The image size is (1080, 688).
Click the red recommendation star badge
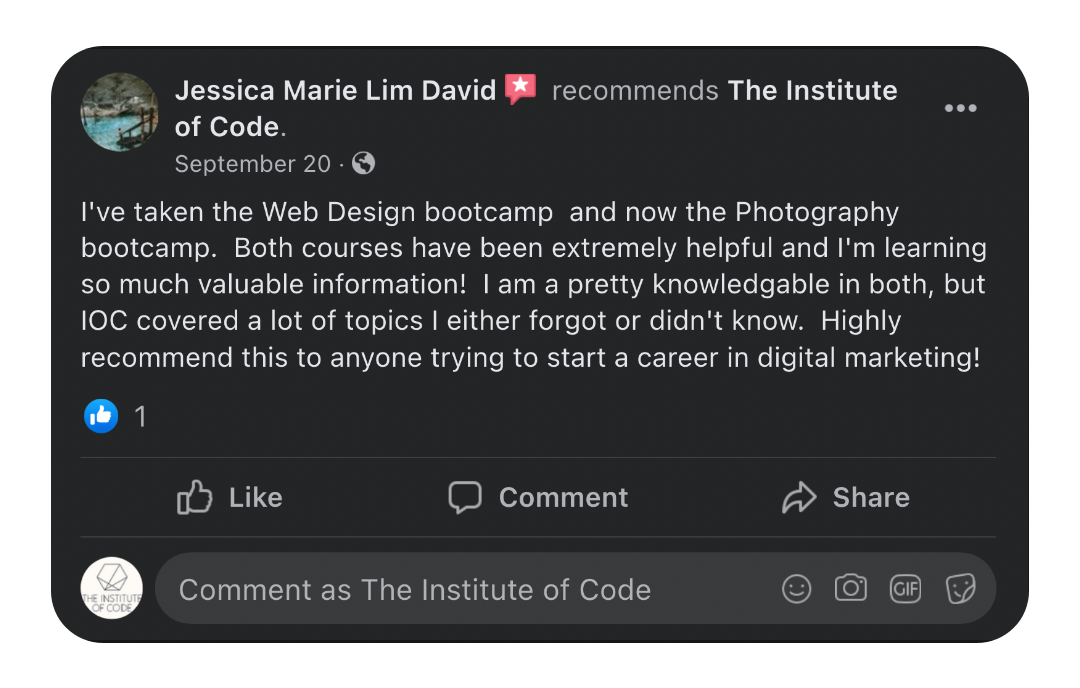click(x=521, y=90)
